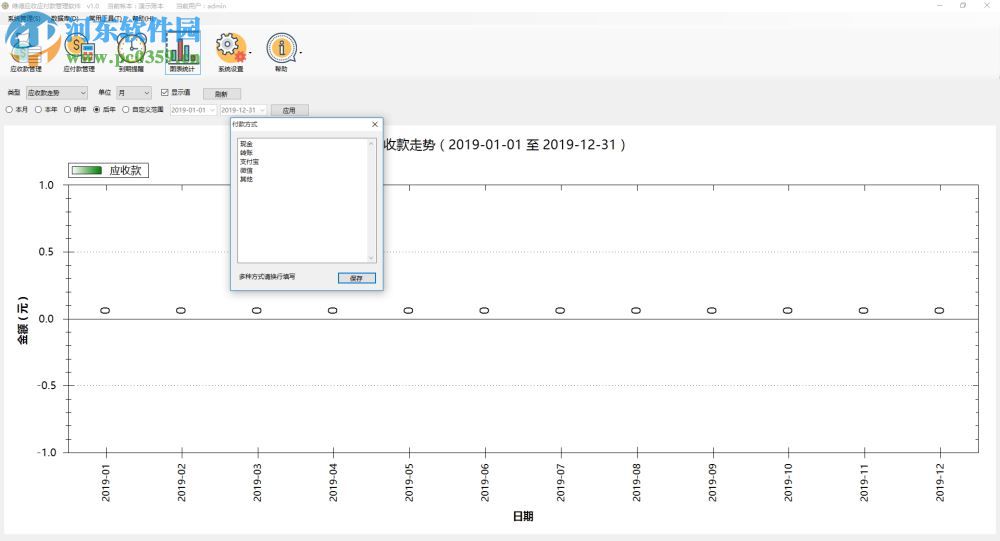
Task: Click the 转账 line in payment list
Action: [x=246, y=153]
